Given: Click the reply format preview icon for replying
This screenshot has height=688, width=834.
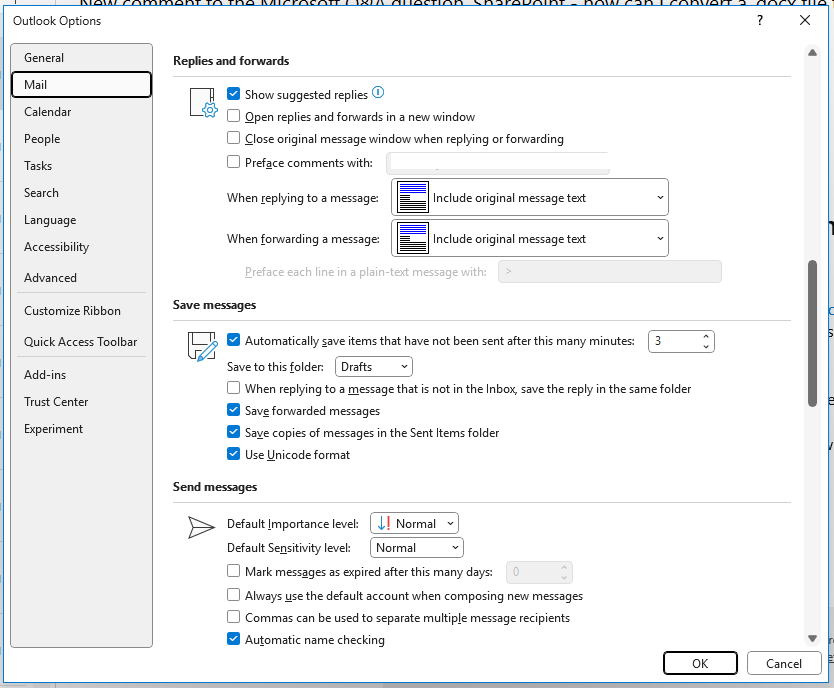Looking at the screenshot, I should click(x=413, y=197).
